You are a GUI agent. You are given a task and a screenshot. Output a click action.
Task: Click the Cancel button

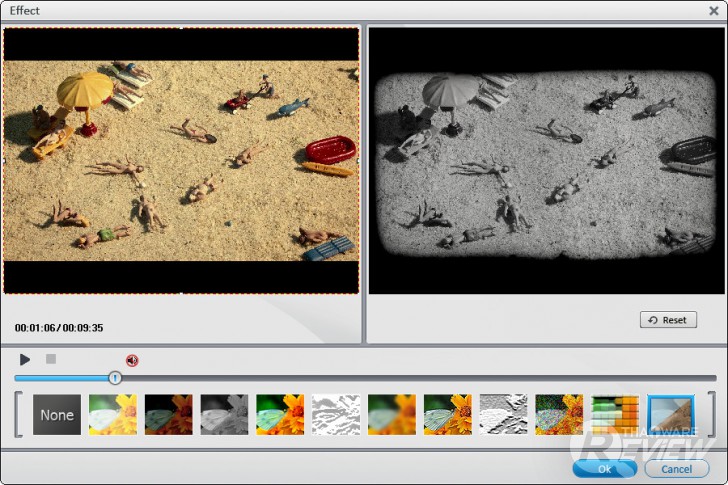tap(676, 469)
